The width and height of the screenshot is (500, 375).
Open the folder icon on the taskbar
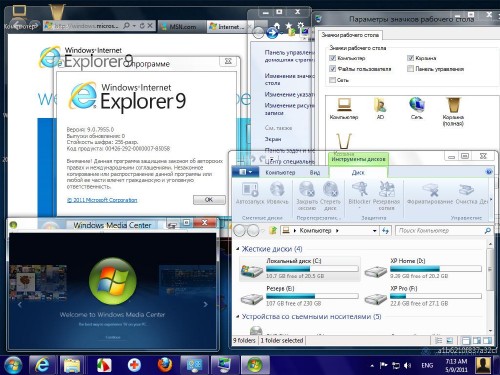(x=71, y=365)
